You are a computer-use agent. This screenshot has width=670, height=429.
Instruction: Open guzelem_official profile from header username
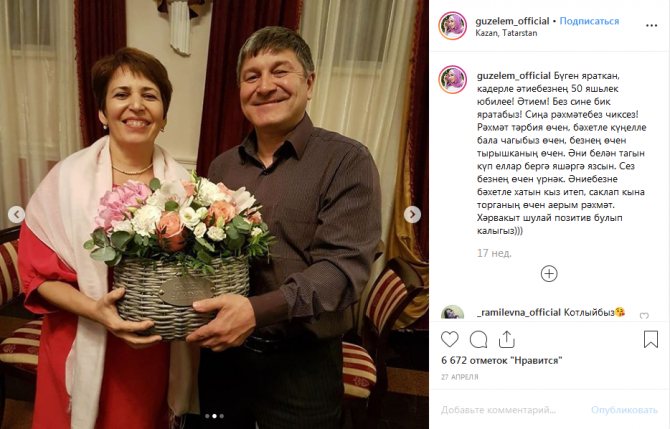pyautogui.click(x=512, y=21)
